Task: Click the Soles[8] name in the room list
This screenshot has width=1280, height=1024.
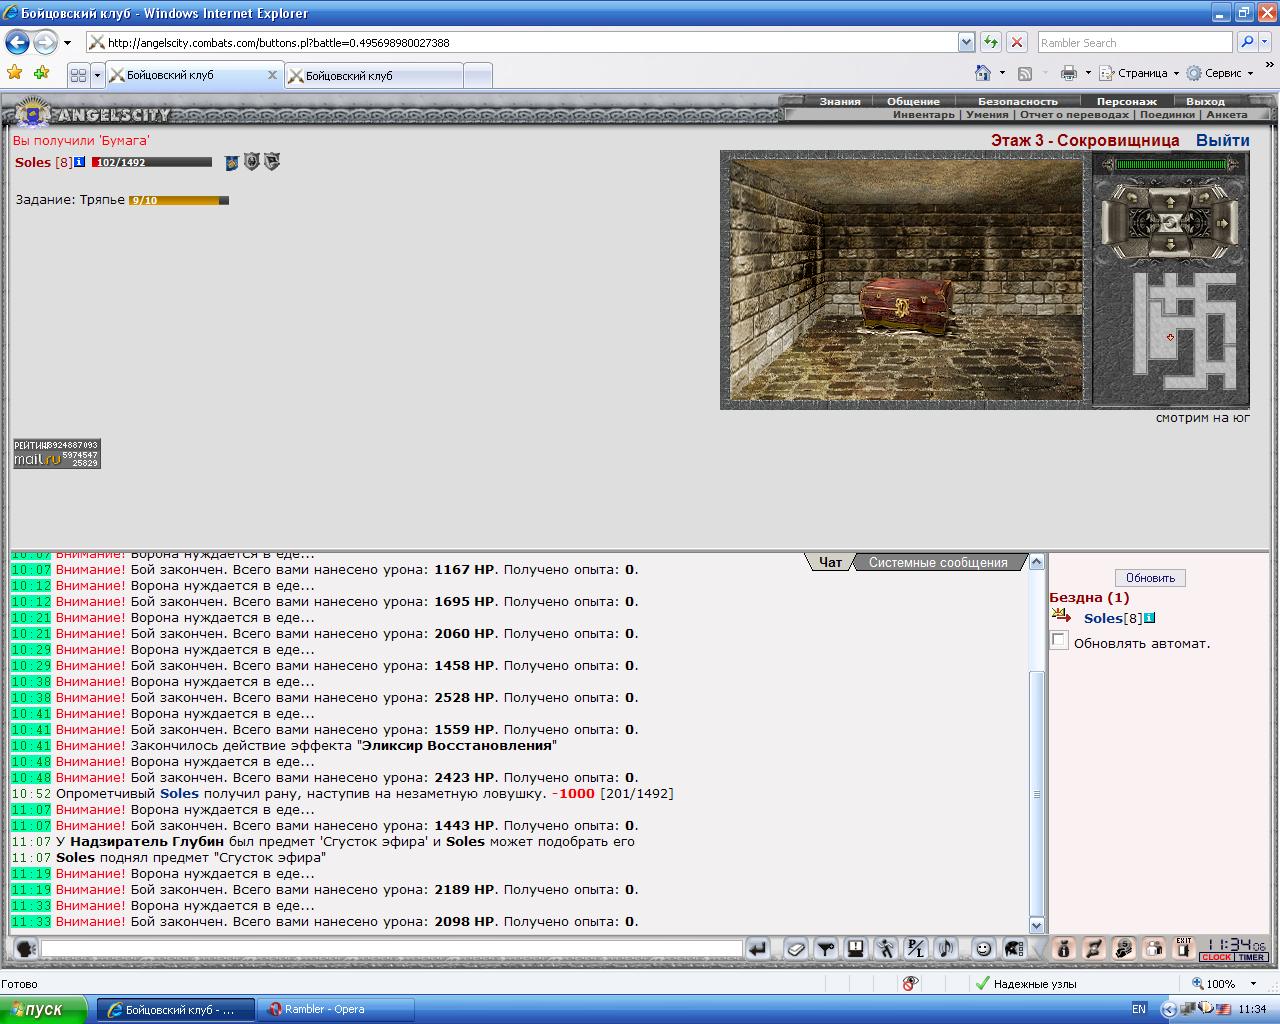Action: [1112, 618]
